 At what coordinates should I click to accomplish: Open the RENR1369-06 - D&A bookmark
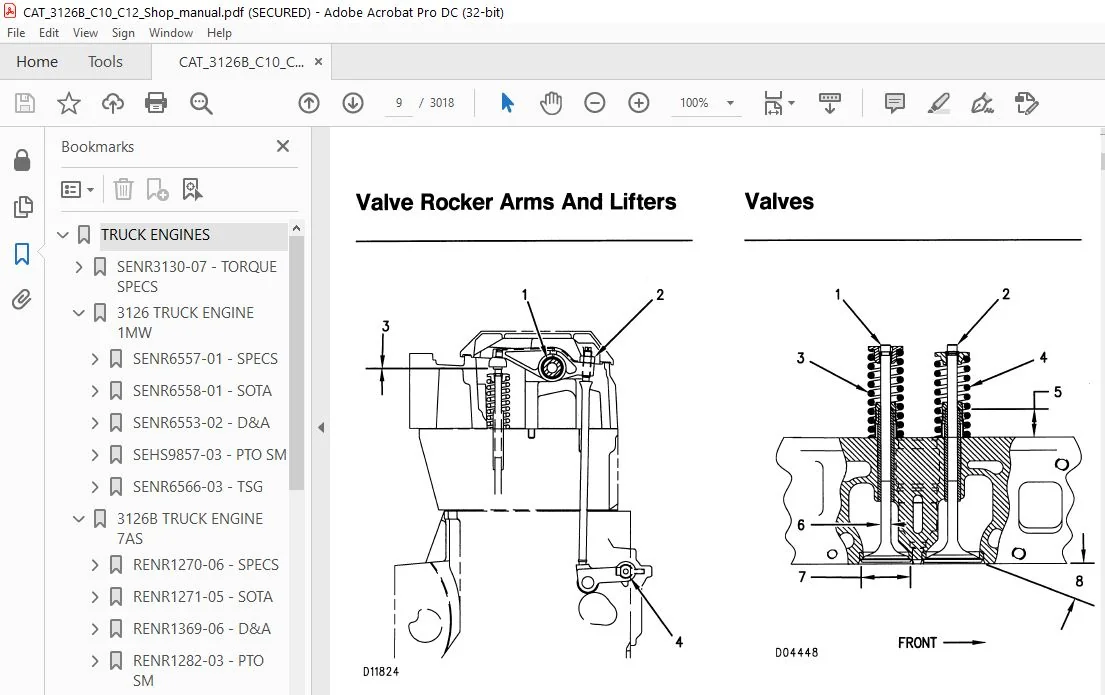[x=202, y=629]
